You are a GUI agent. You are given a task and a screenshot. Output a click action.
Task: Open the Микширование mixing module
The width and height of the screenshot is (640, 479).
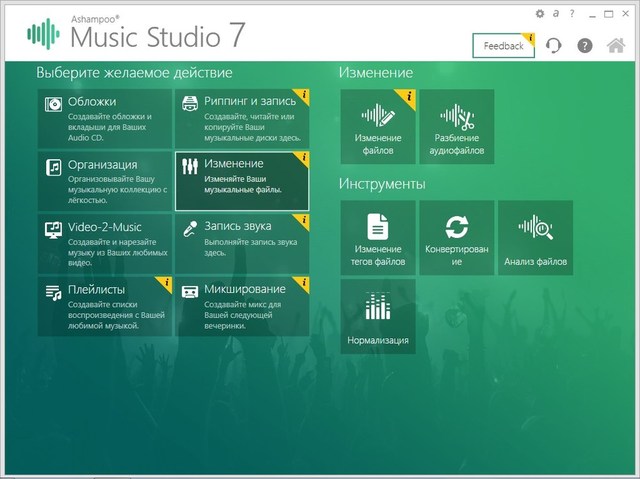point(242,305)
